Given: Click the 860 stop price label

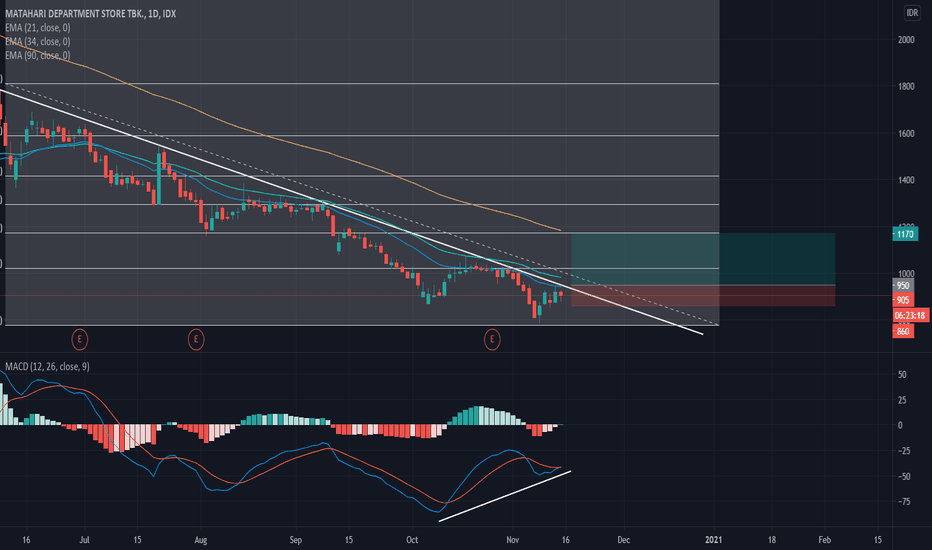Looking at the screenshot, I should click(x=903, y=331).
